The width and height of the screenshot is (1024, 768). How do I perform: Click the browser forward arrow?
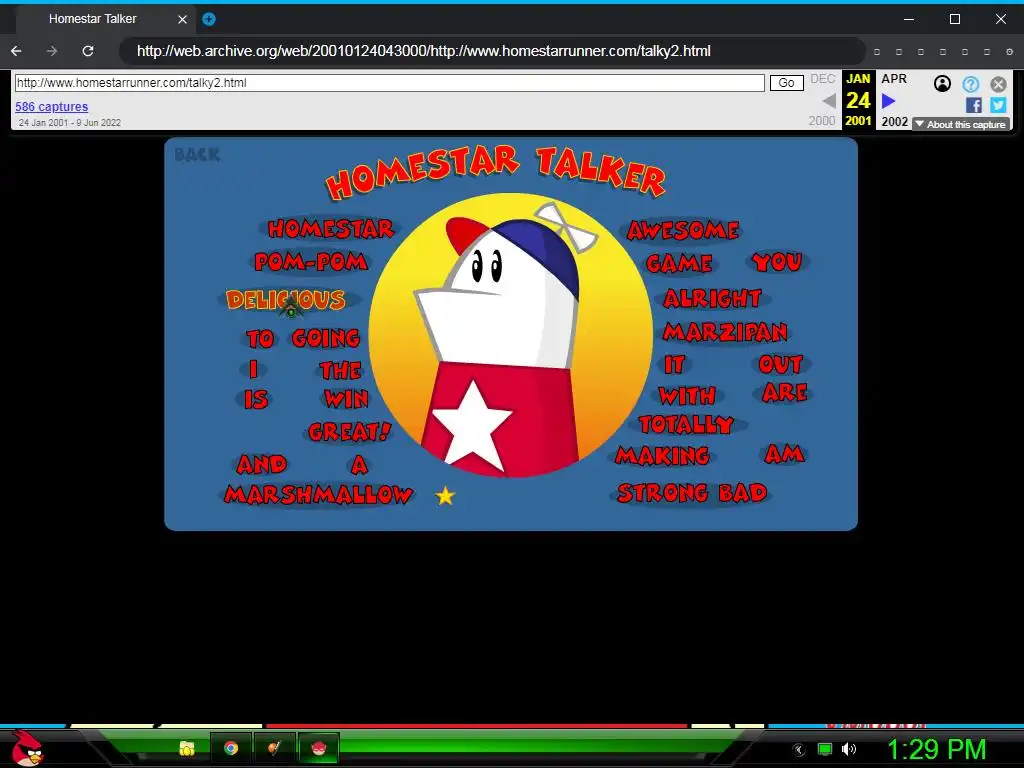tap(52, 51)
